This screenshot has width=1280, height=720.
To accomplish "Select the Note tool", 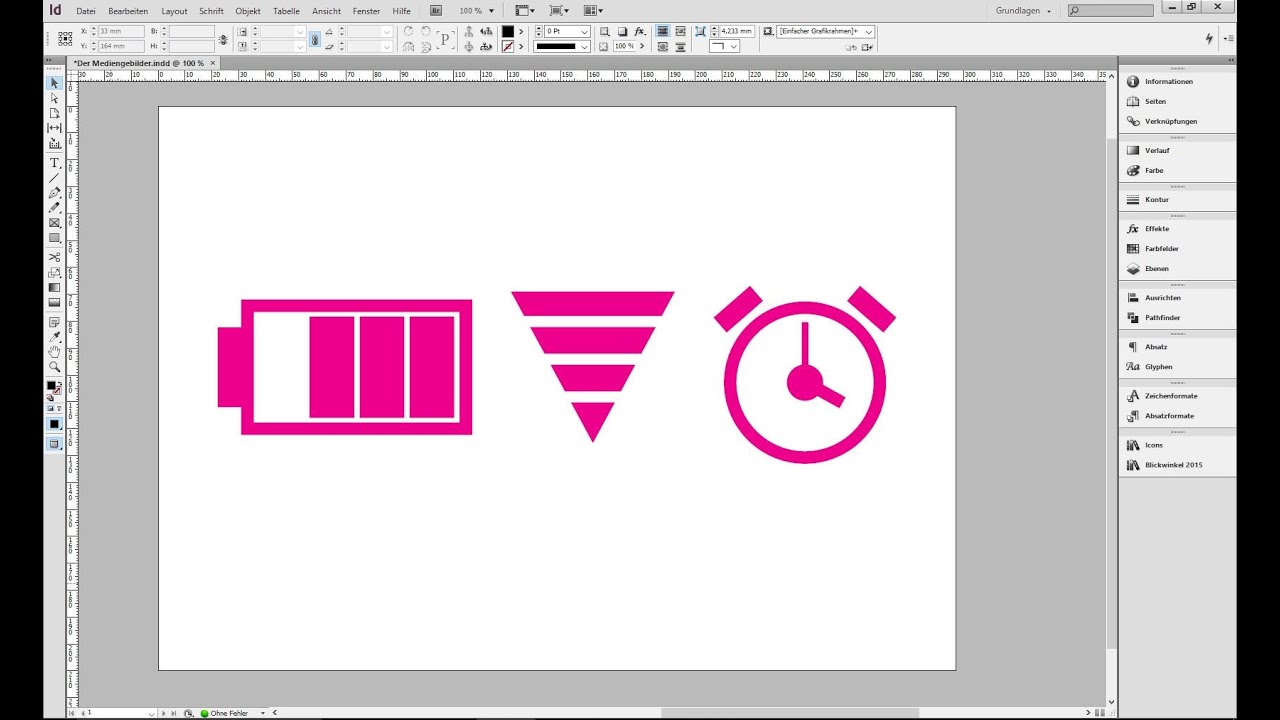I will [54, 322].
